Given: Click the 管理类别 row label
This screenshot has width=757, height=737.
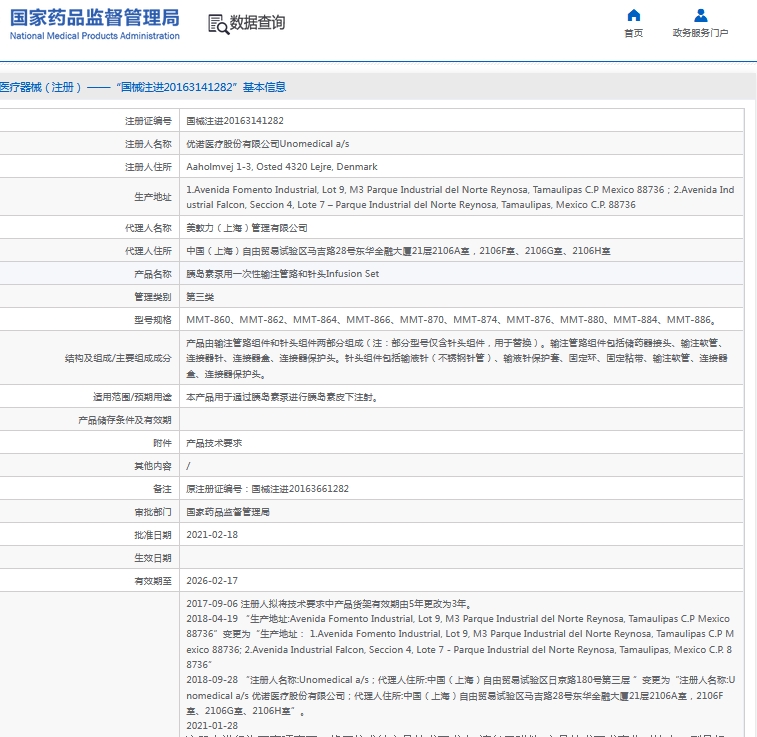Looking at the screenshot, I should 153,297.
